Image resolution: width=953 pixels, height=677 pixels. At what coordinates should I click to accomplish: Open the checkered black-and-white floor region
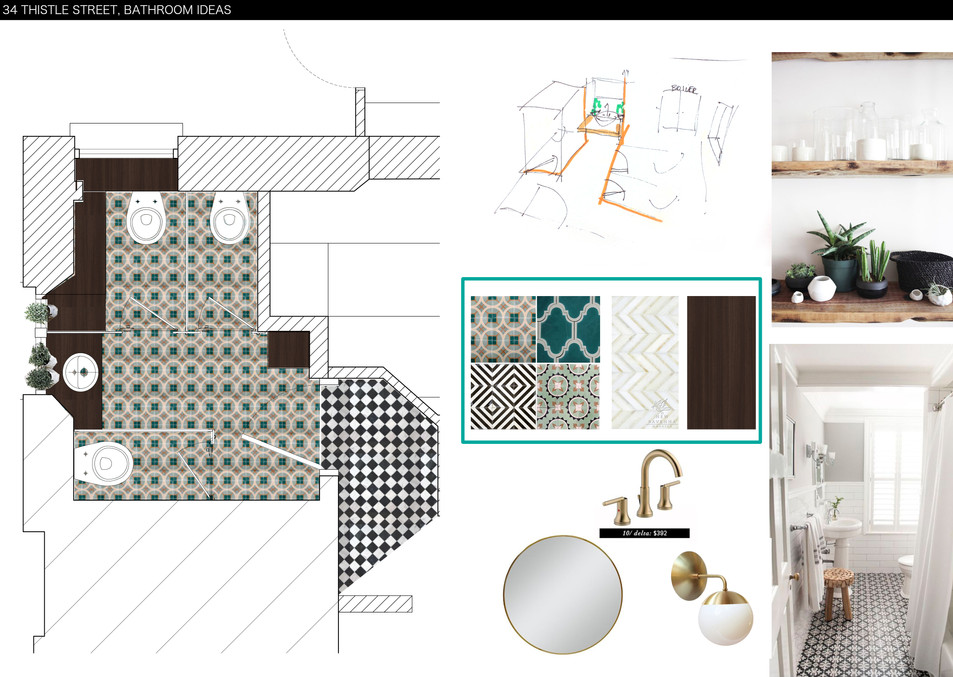click(380, 460)
